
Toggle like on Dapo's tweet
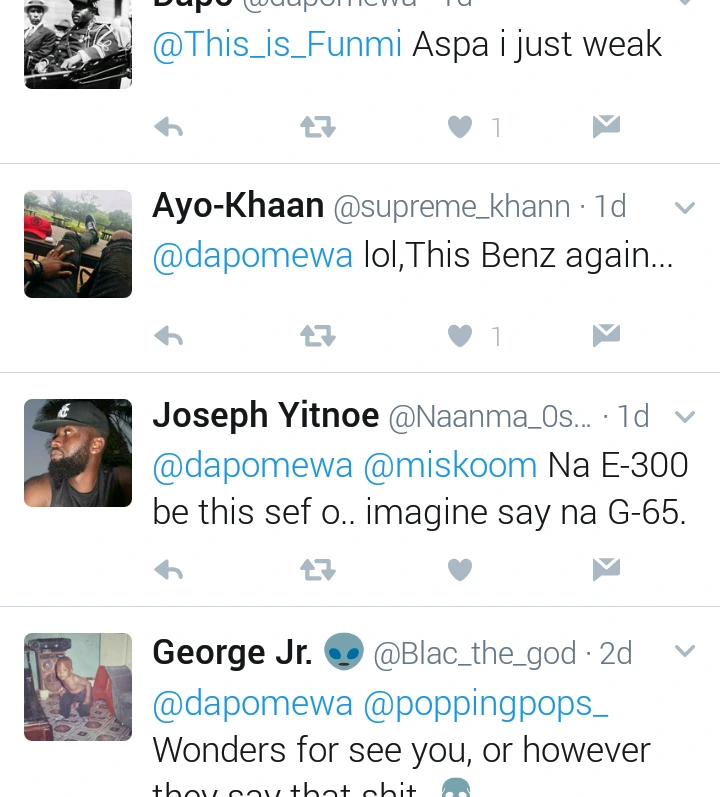point(460,127)
